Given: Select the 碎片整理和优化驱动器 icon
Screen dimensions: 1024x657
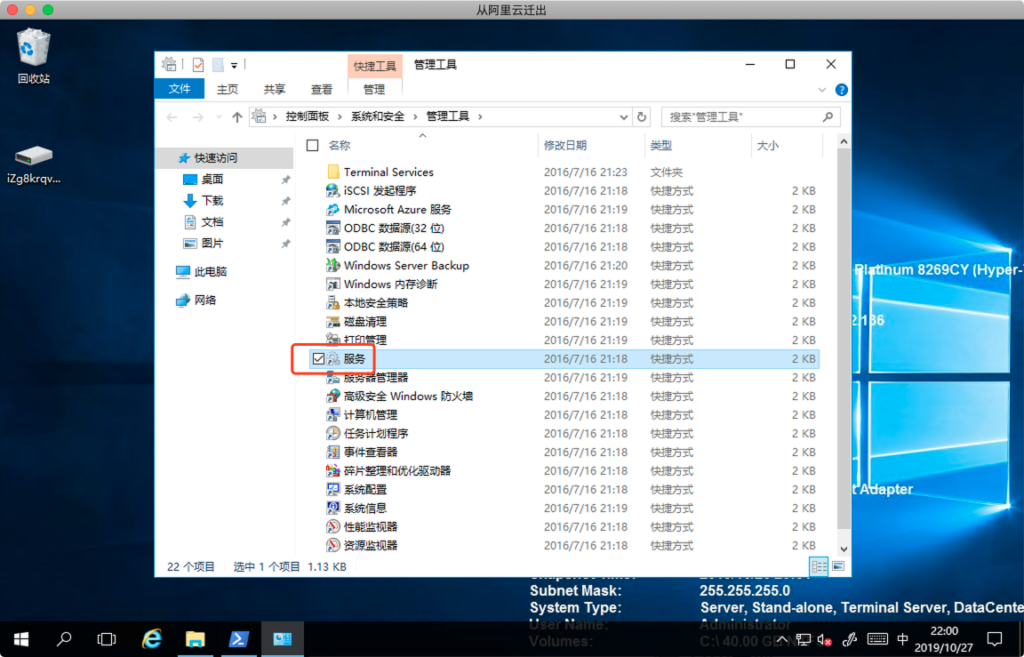Looking at the screenshot, I should pos(334,471).
